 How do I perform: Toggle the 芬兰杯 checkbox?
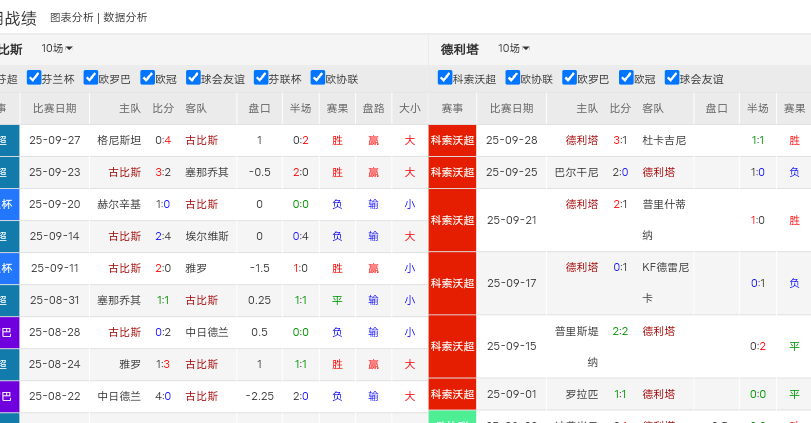coord(34,77)
